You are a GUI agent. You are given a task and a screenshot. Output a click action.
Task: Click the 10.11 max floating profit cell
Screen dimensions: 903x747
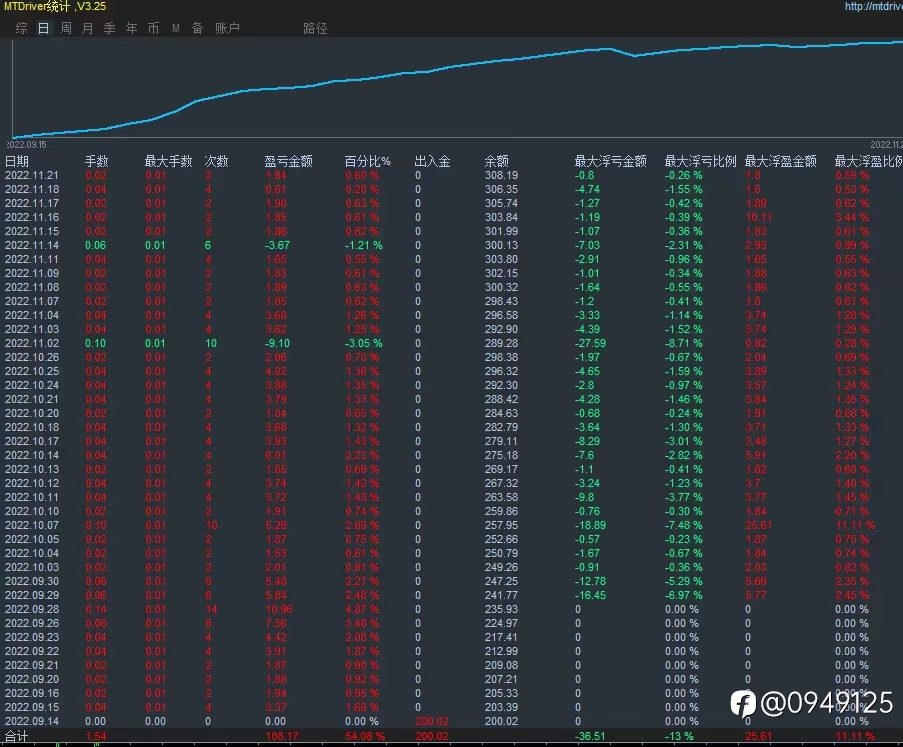coord(758,217)
